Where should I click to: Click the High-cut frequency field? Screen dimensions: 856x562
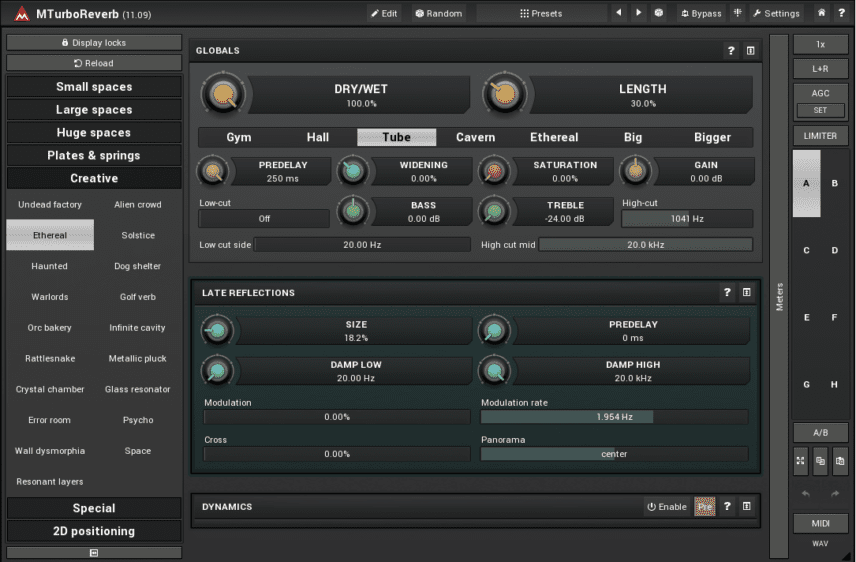pos(687,218)
